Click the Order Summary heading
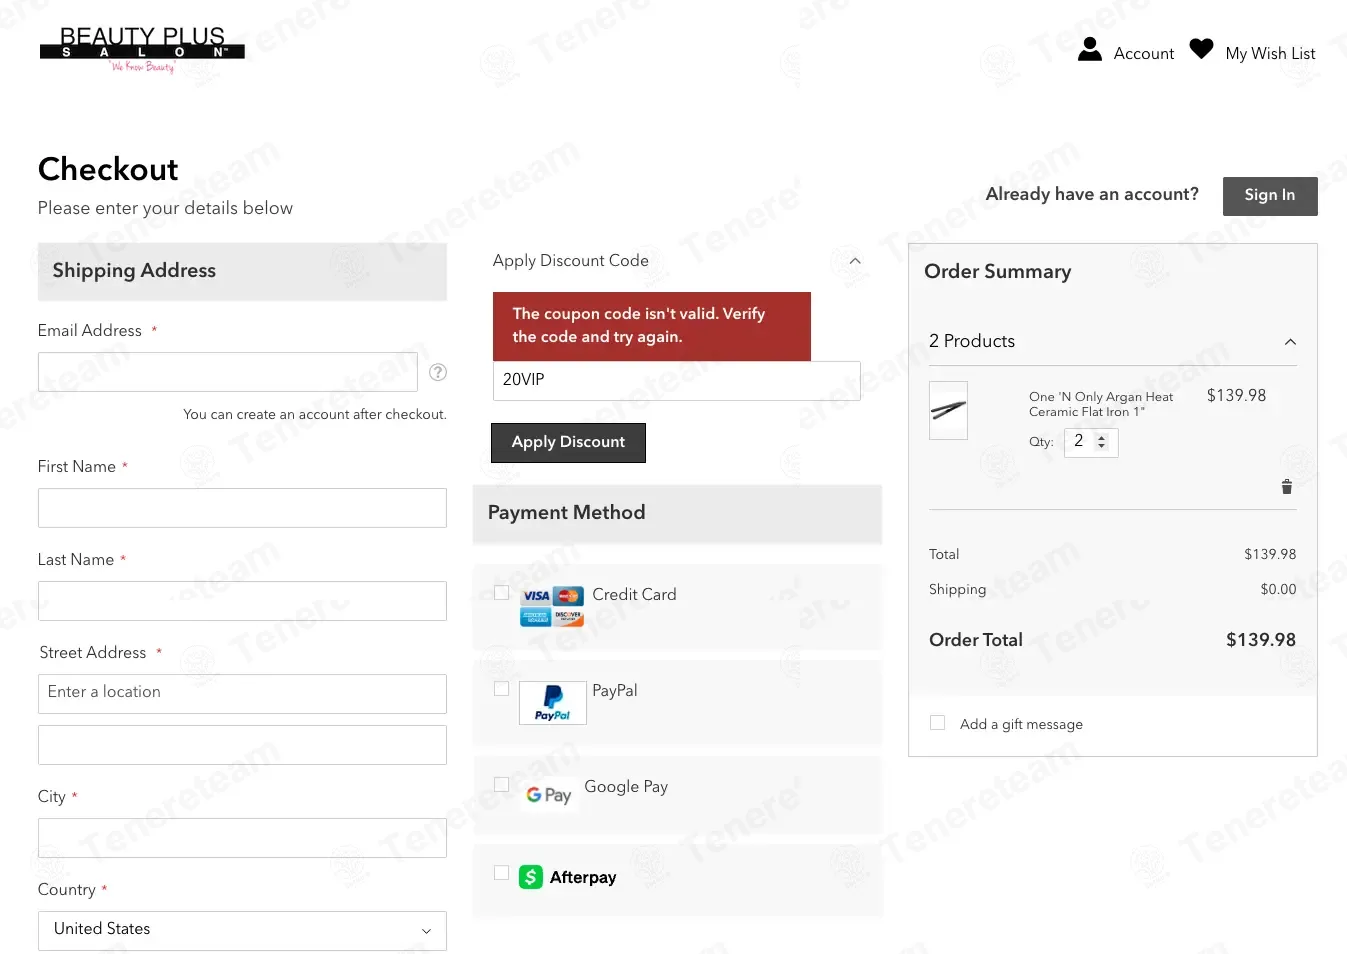The height and width of the screenshot is (954, 1347). coord(998,272)
